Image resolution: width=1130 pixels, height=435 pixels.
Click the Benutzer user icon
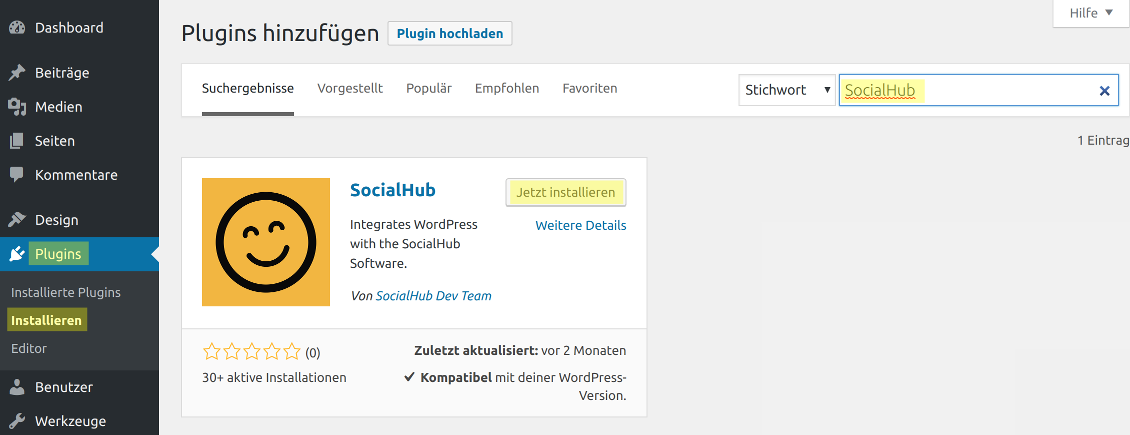click(17, 387)
